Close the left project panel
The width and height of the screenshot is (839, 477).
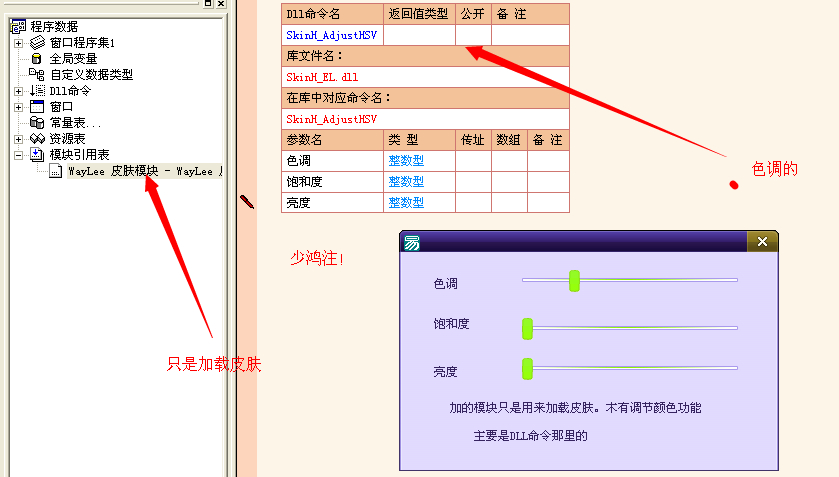[x=221, y=3]
